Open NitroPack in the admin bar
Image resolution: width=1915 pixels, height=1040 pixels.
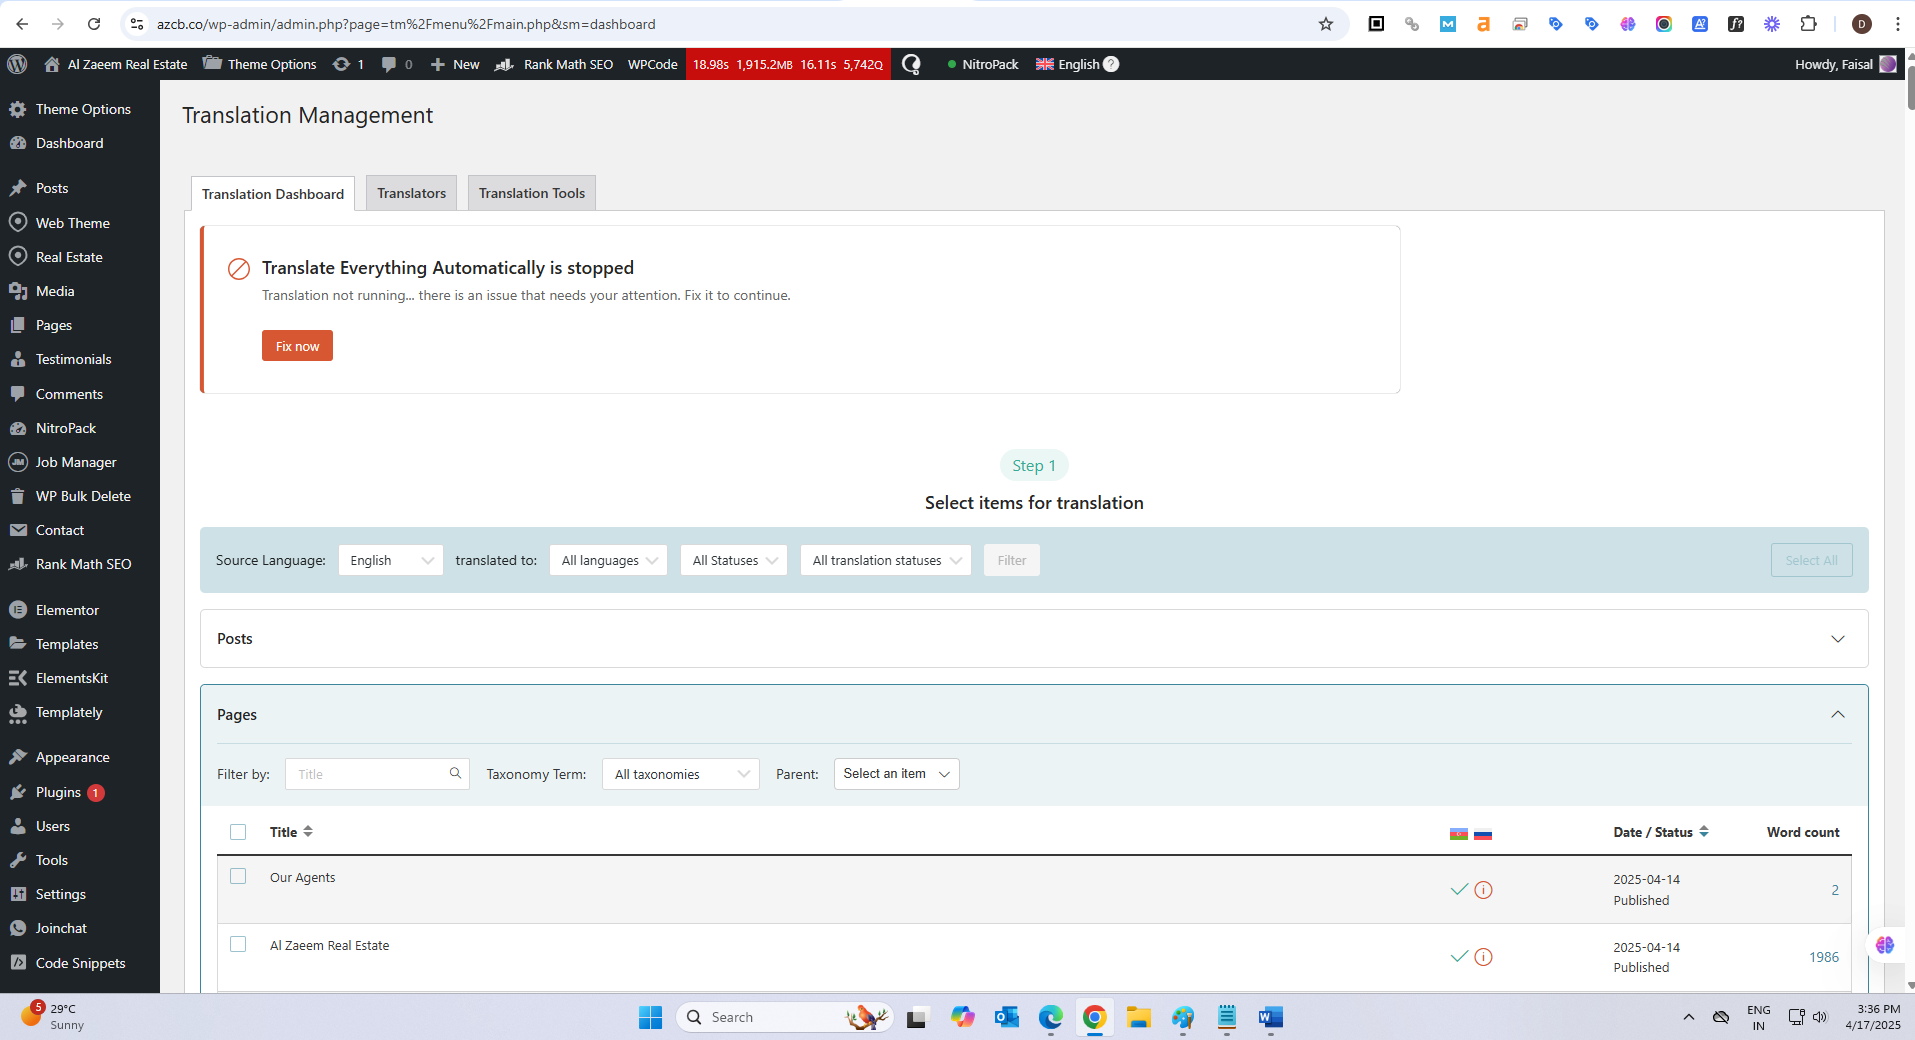pyautogui.click(x=982, y=64)
